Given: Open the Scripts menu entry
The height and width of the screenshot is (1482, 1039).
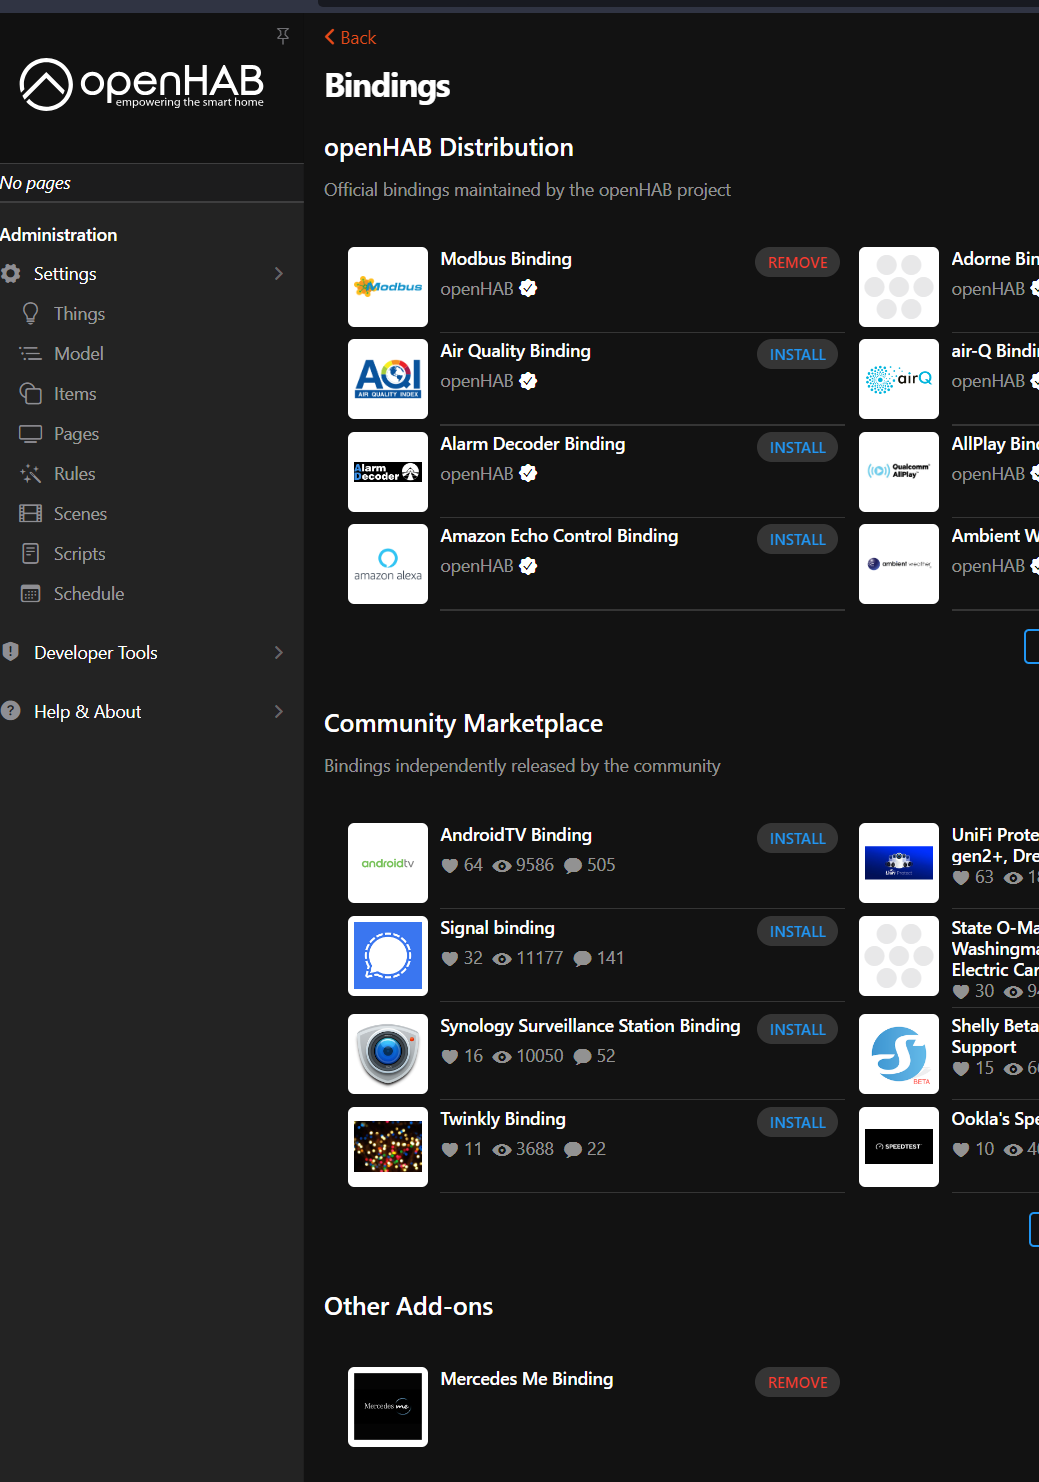Looking at the screenshot, I should pyautogui.click(x=79, y=554).
